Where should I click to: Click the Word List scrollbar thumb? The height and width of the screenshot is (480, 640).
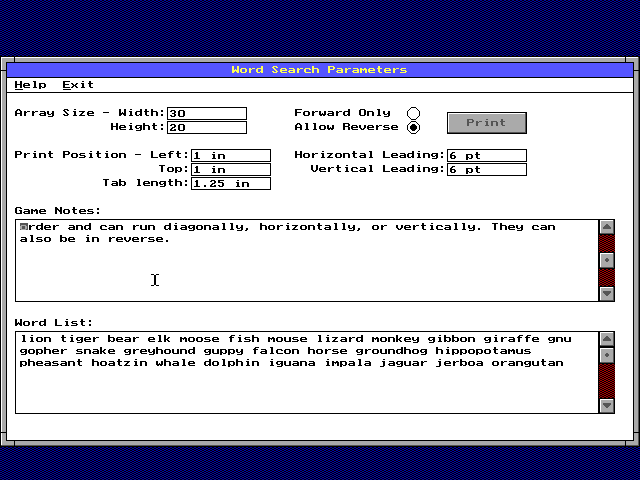coord(607,355)
